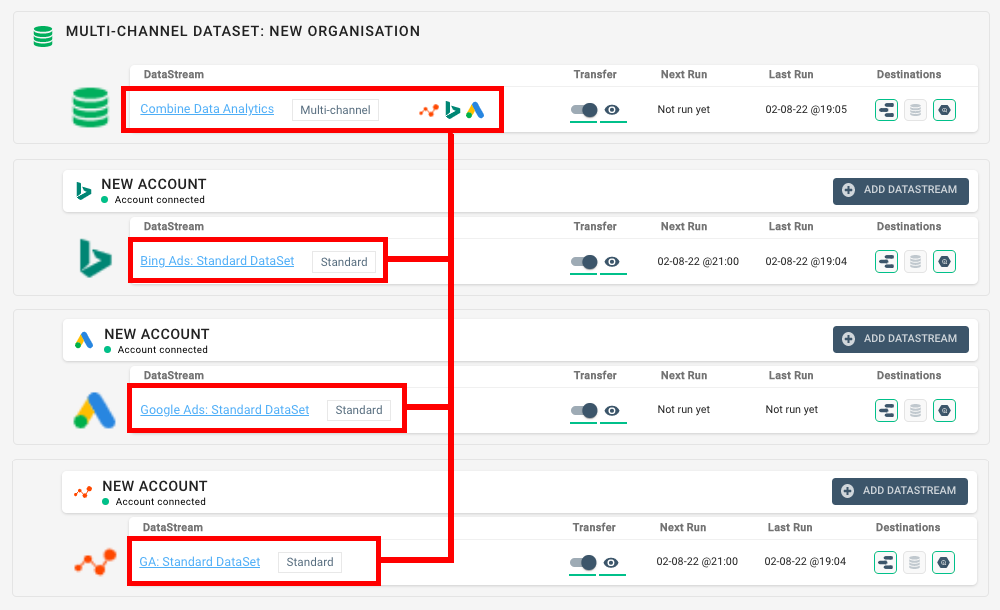This screenshot has height=610, width=1000.
Task: Click Standard tag beside GA dataset
Action: pyautogui.click(x=310, y=562)
